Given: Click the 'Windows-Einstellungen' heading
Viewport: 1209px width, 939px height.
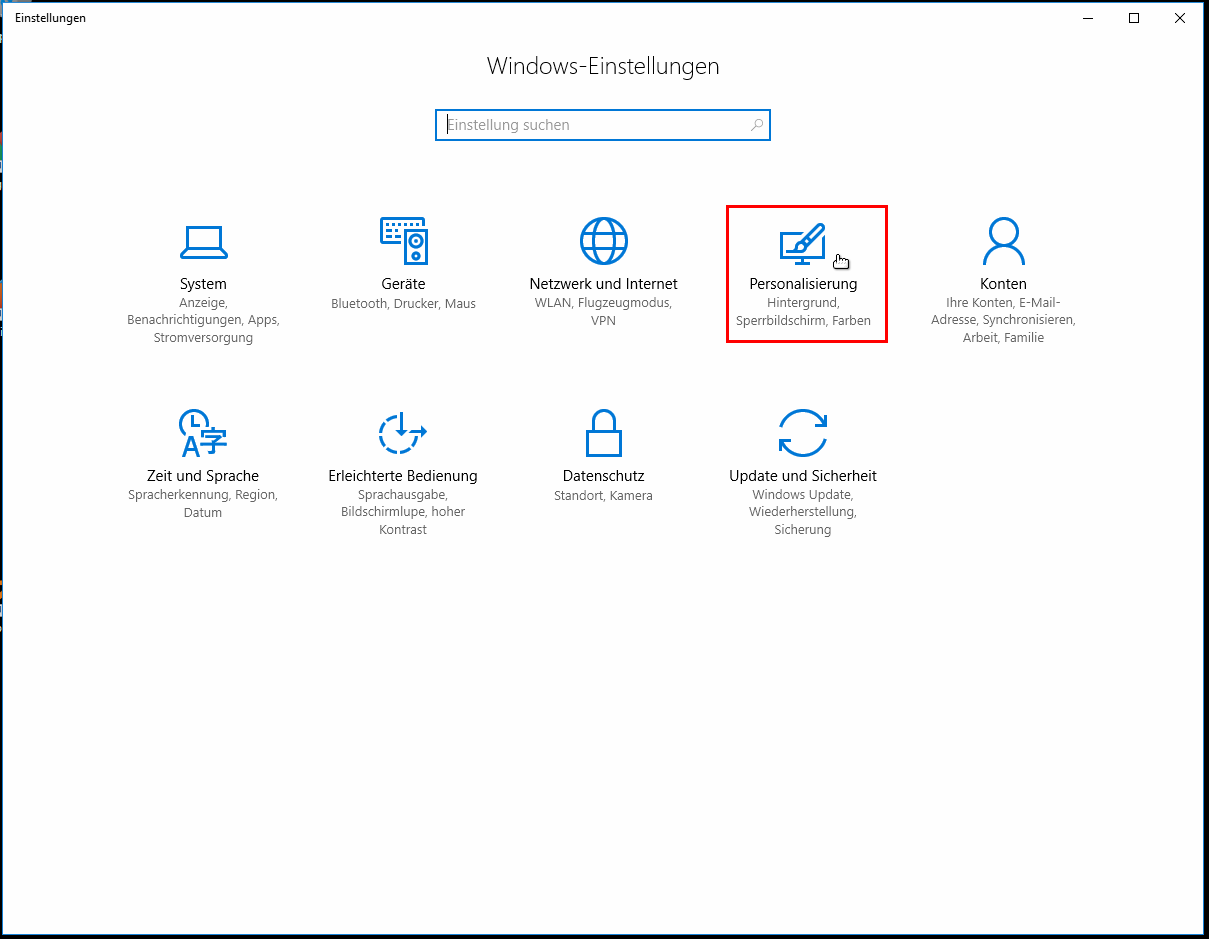Looking at the screenshot, I should (x=603, y=66).
